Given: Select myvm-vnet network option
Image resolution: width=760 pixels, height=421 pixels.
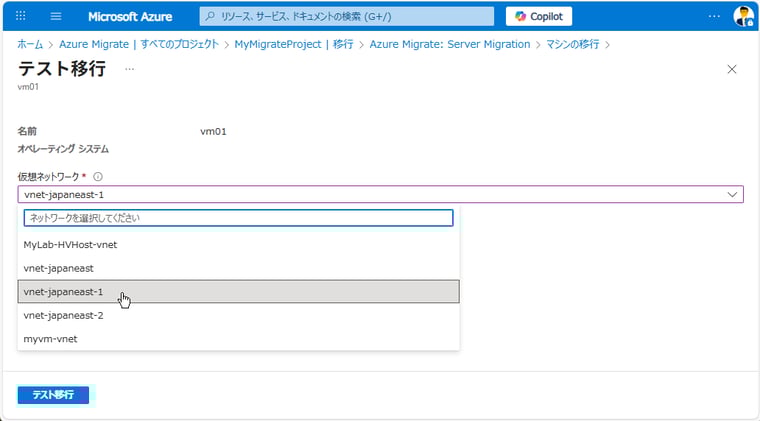Looking at the screenshot, I should coord(238,339).
